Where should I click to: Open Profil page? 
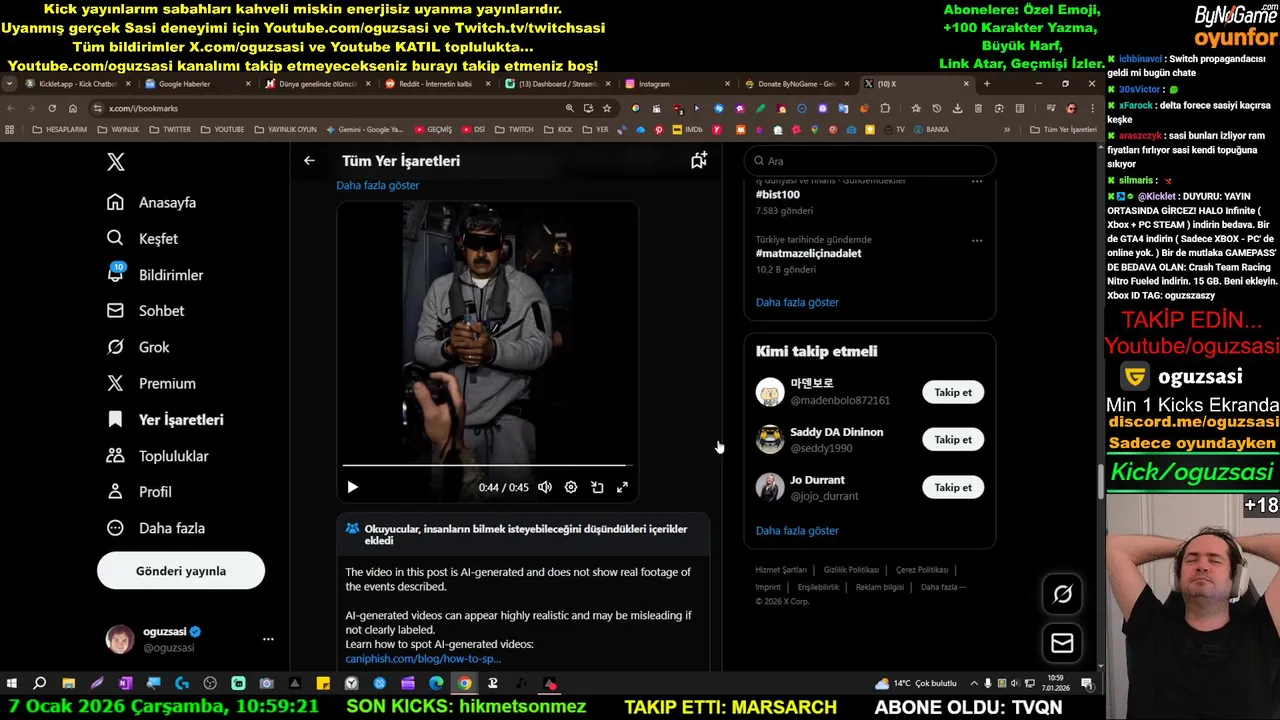pyautogui.click(x=139, y=491)
